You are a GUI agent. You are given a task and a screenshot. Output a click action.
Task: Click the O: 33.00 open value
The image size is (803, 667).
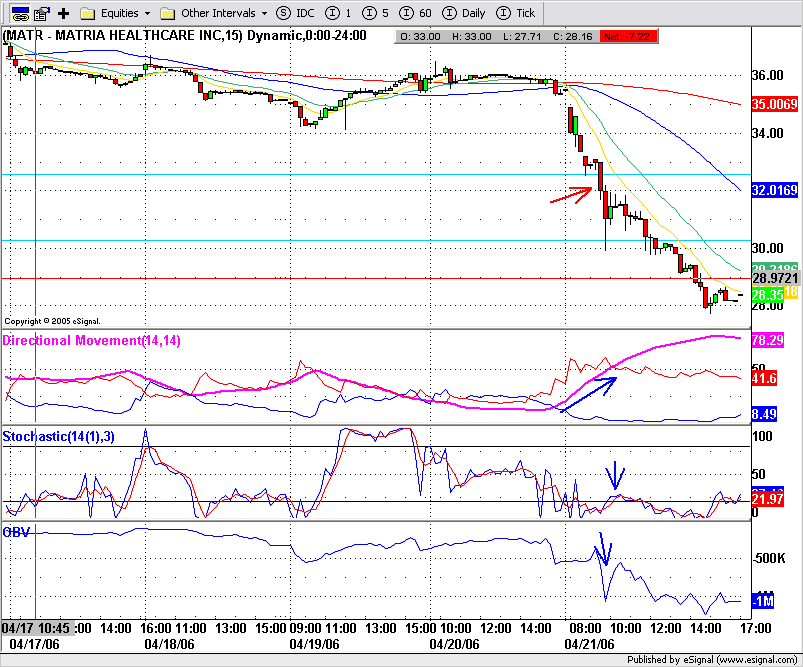coord(420,36)
